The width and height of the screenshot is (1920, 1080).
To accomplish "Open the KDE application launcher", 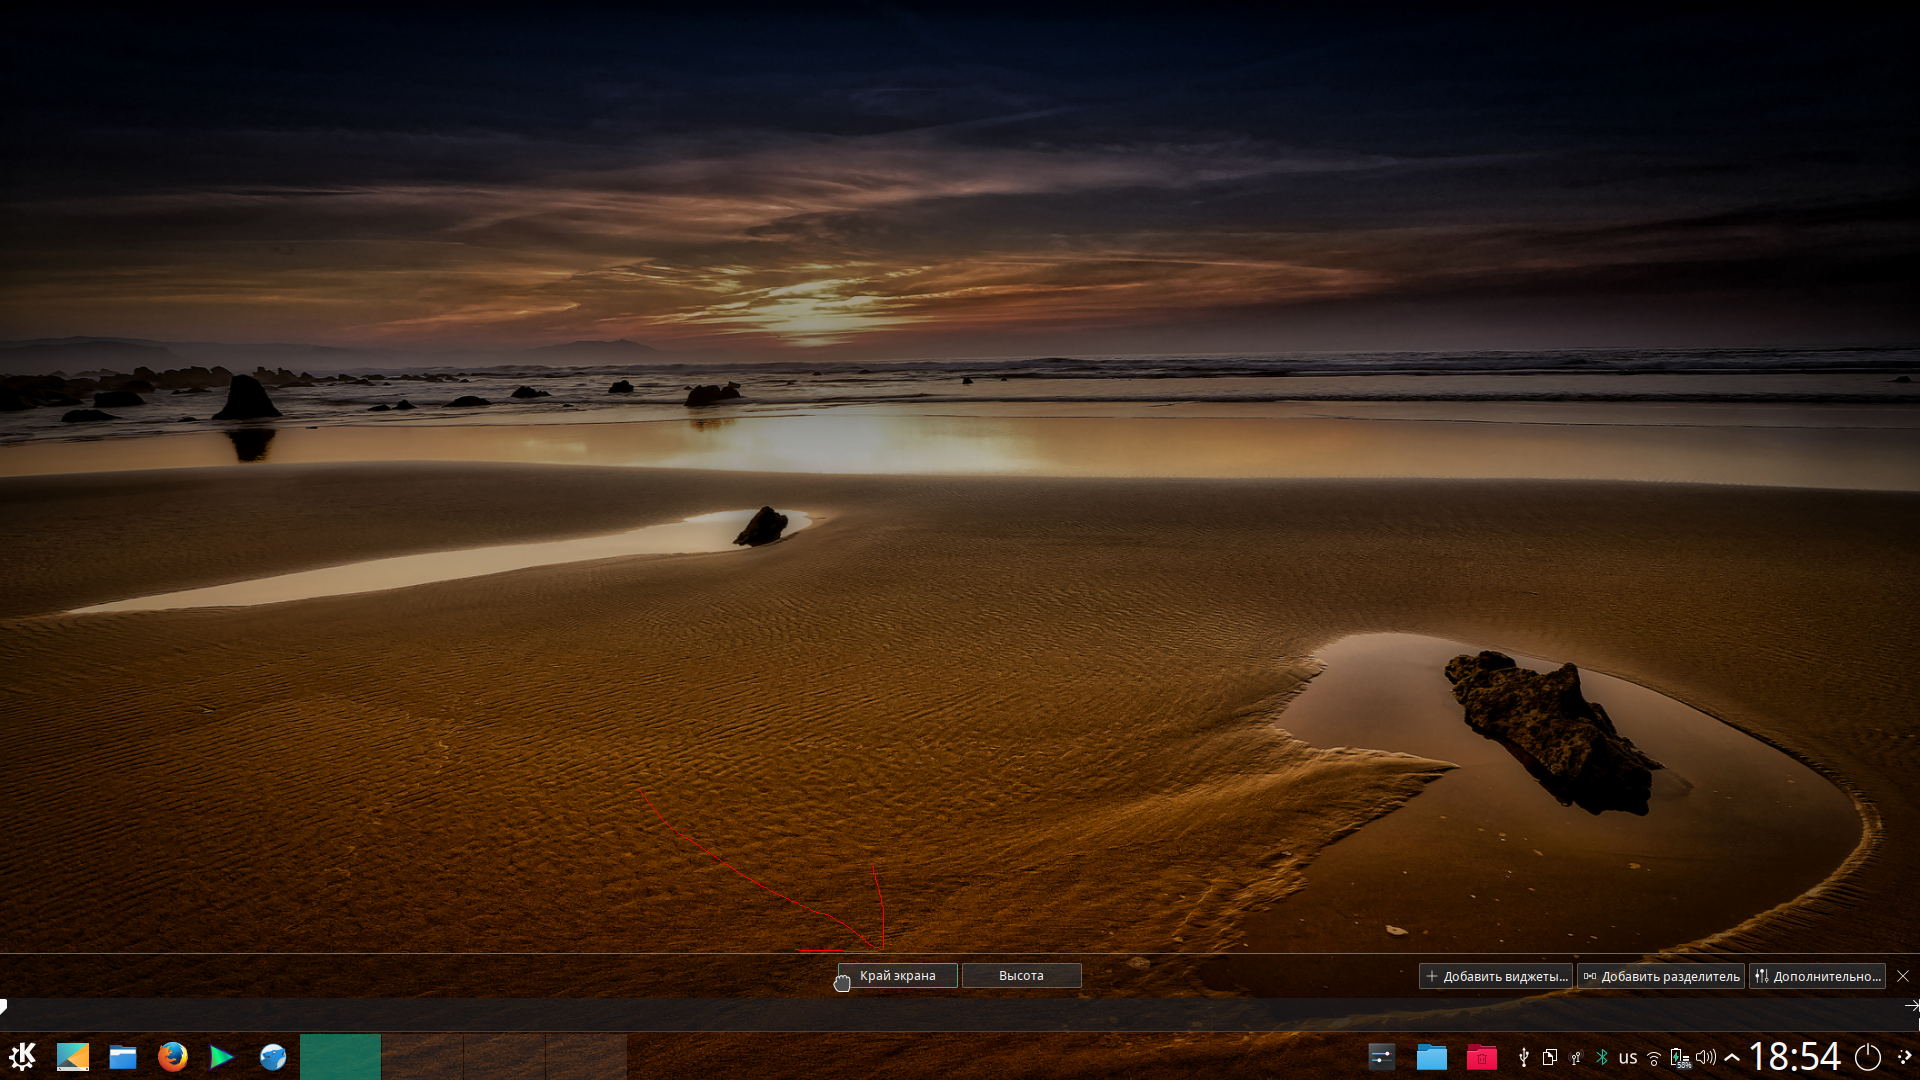I will coord(22,1056).
